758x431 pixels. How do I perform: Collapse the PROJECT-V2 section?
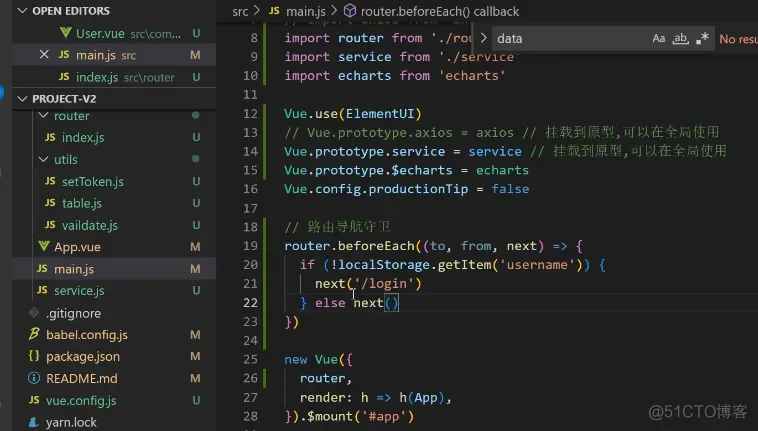[22, 99]
